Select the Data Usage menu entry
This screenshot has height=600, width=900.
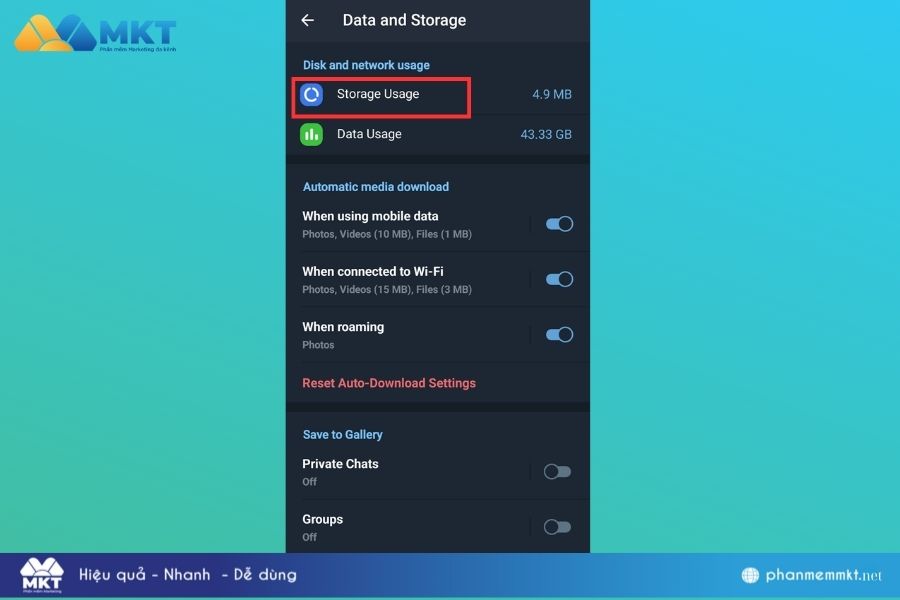[368, 134]
